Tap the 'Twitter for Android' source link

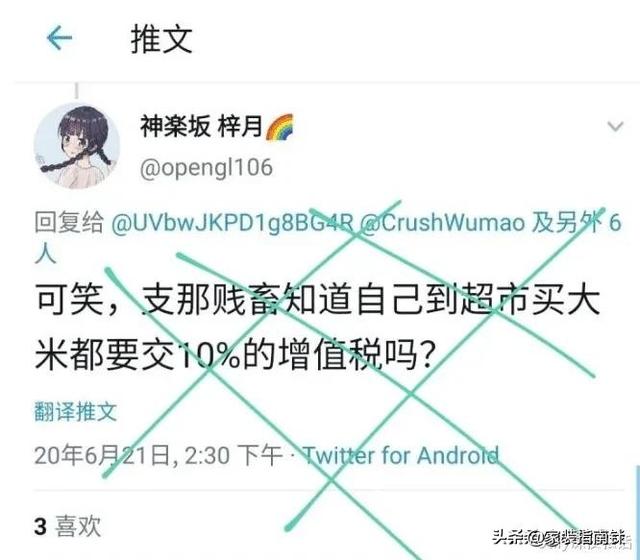pos(401,455)
